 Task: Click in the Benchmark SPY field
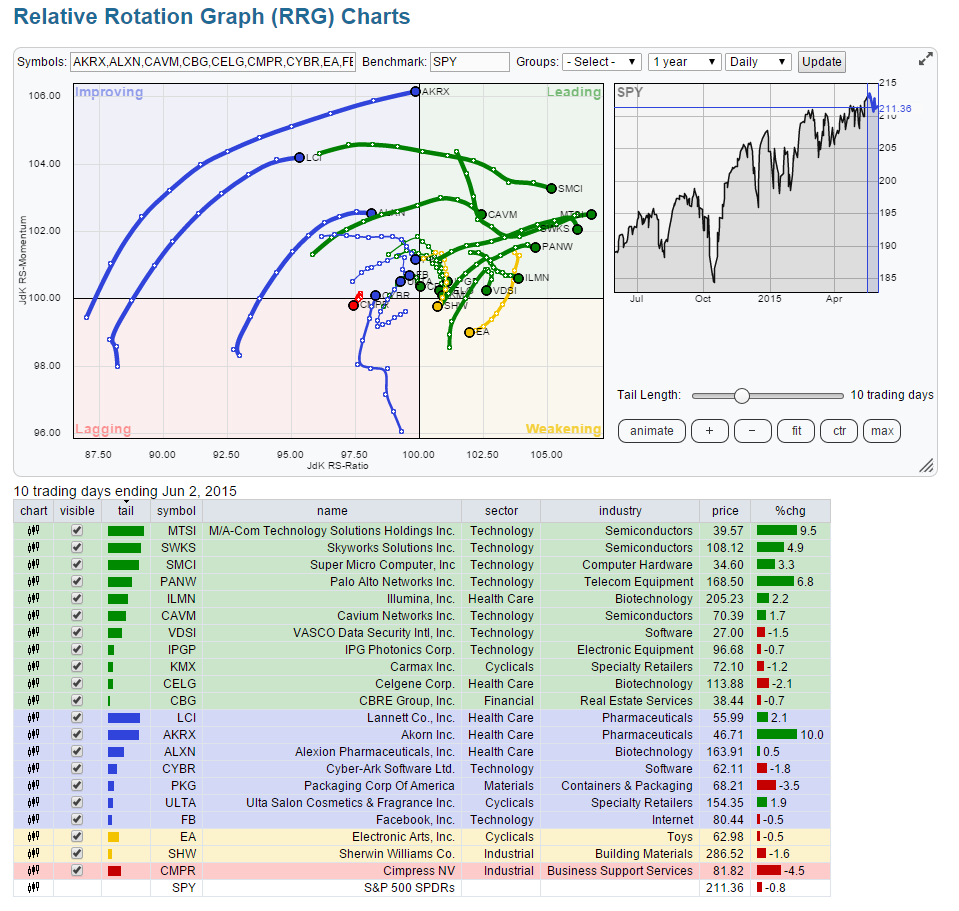pos(470,62)
